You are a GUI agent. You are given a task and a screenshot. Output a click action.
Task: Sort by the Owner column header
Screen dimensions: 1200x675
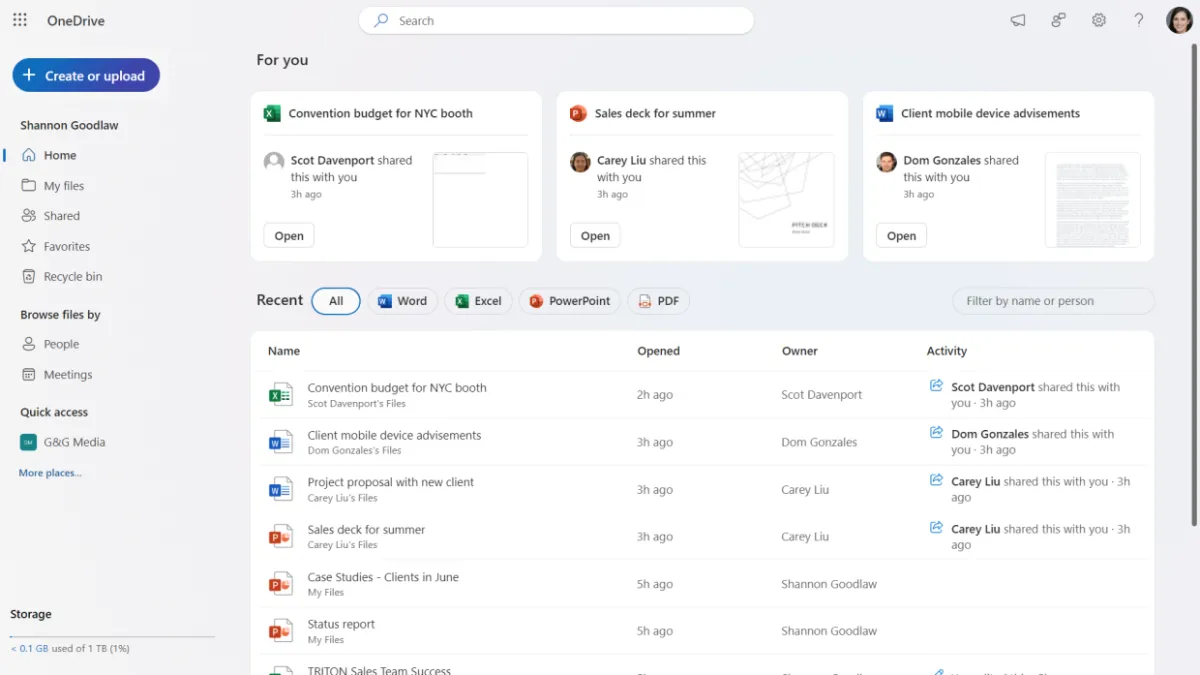click(800, 351)
